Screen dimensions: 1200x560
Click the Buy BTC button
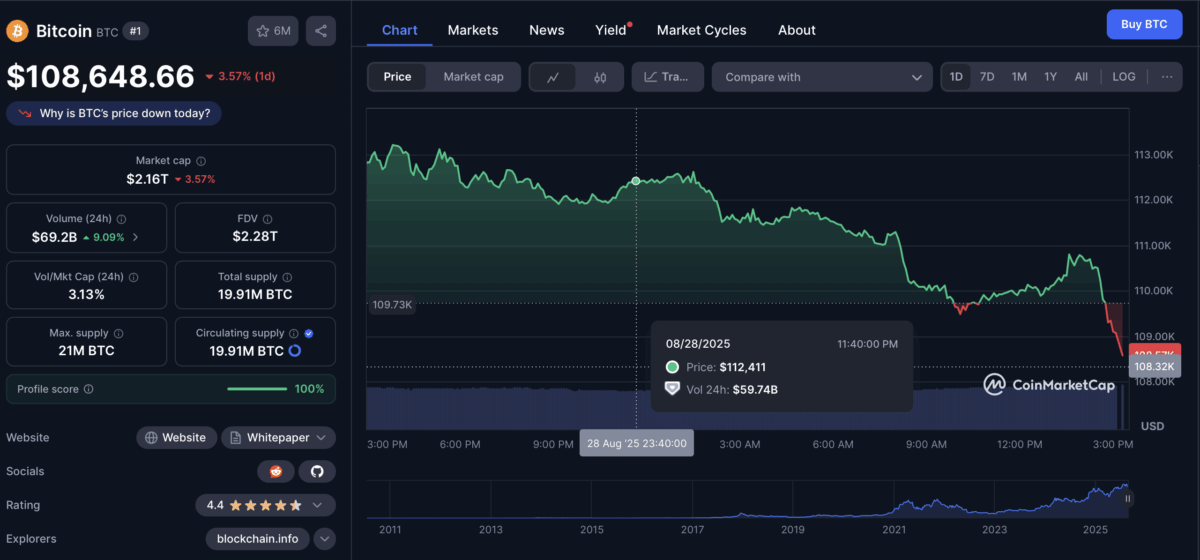(1144, 23)
